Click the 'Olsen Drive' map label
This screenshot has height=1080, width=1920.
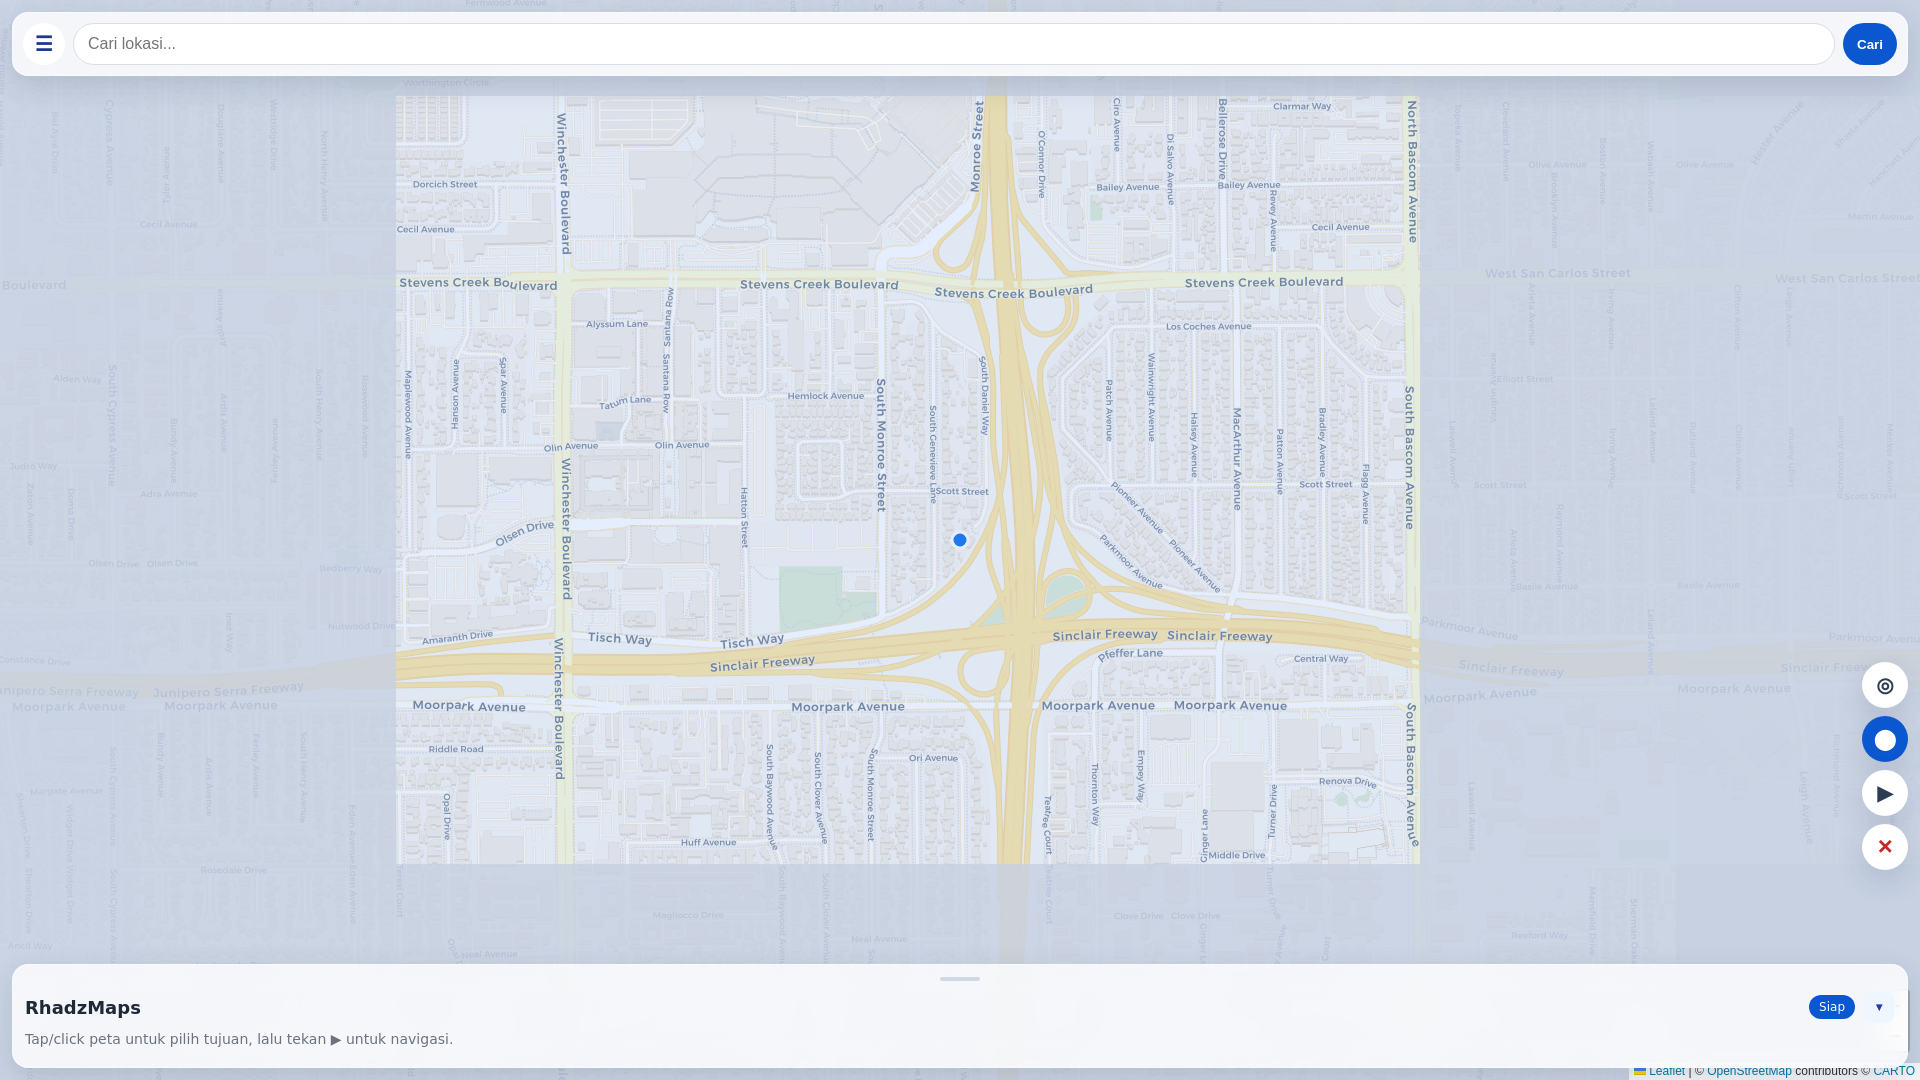525,533
